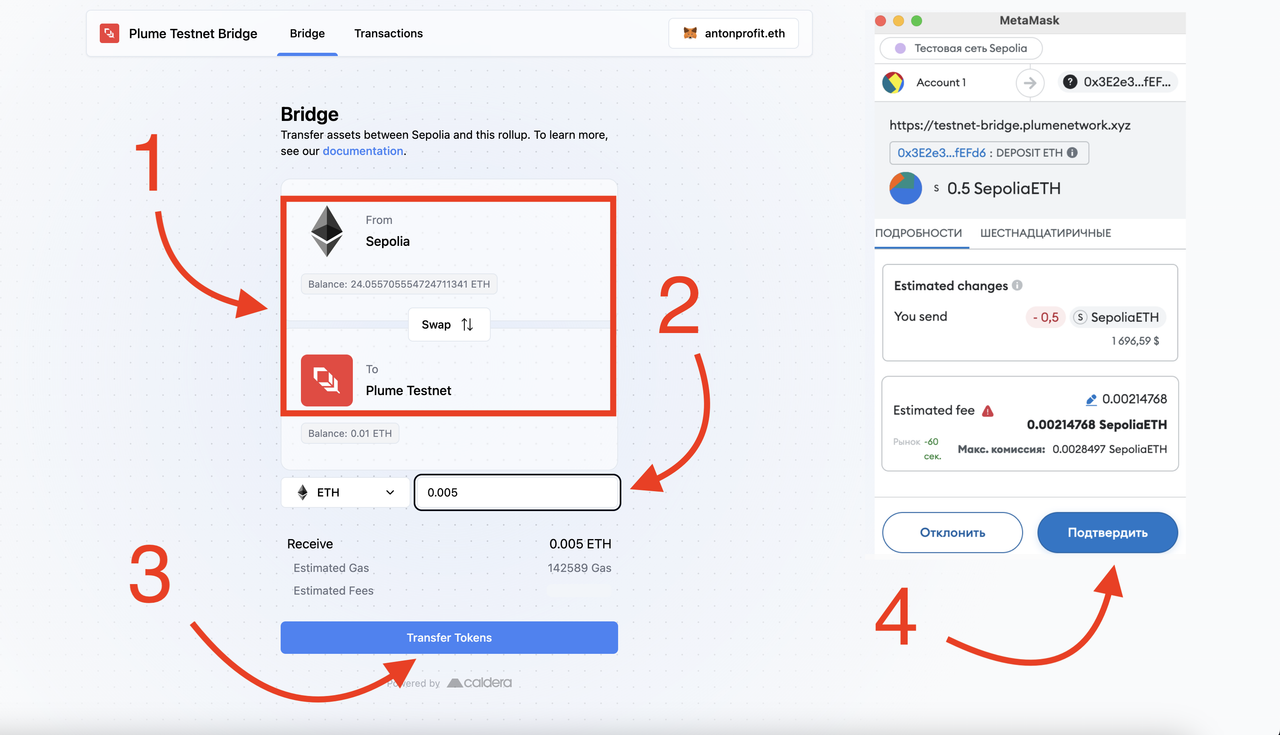Switch to the ШЕСТНАДЦАТИРИЧНЫЕ tab
The height and width of the screenshot is (735, 1280).
tap(1045, 233)
